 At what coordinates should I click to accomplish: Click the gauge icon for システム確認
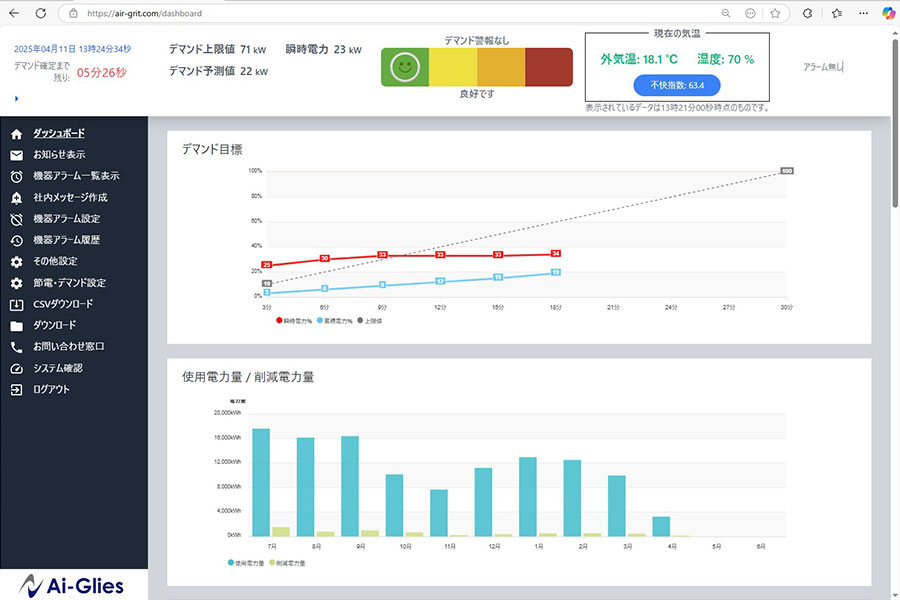16,368
